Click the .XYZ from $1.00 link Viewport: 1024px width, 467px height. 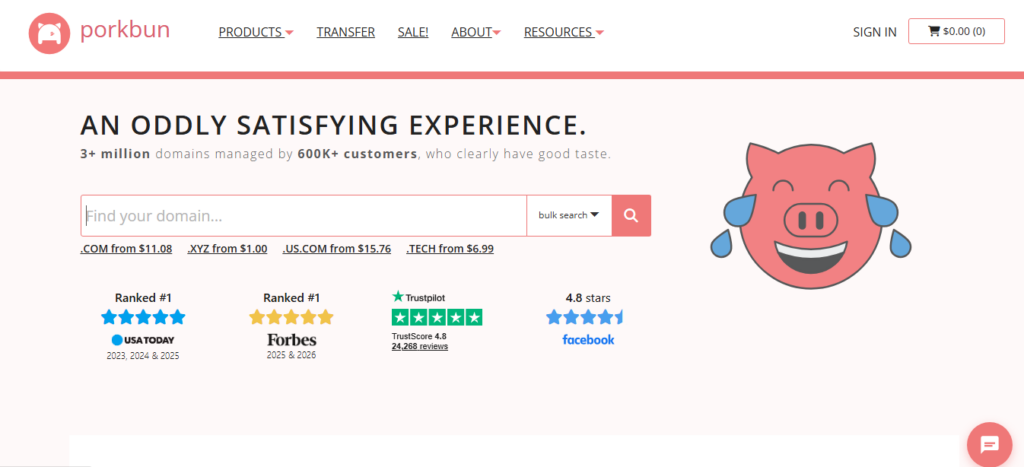[227, 249]
